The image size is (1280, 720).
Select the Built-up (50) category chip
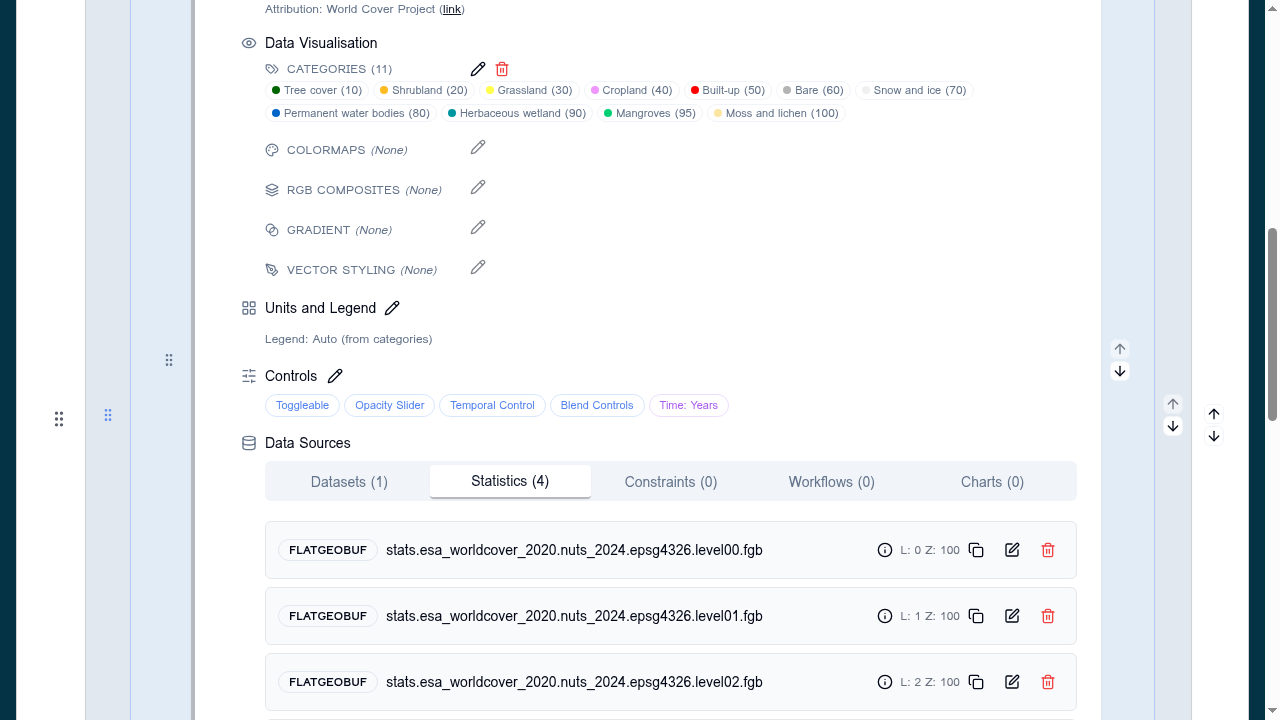click(x=728, y=90)
